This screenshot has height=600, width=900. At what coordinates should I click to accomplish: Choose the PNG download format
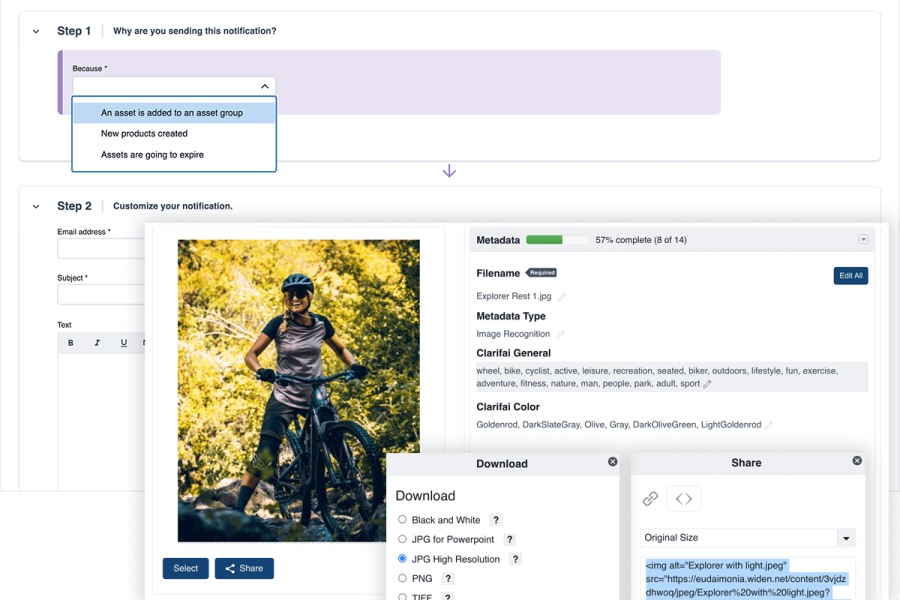(x=403, y=578)
